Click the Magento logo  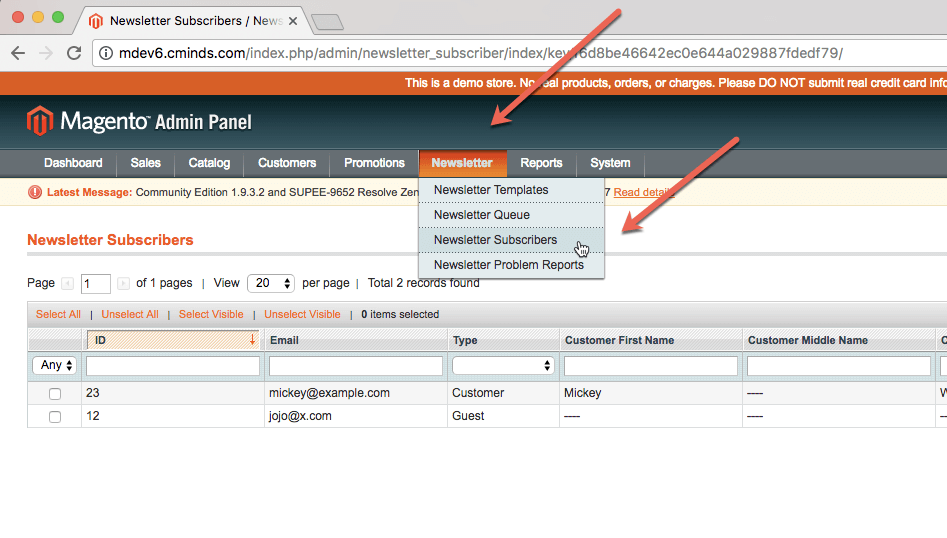(x=40, y=122)
